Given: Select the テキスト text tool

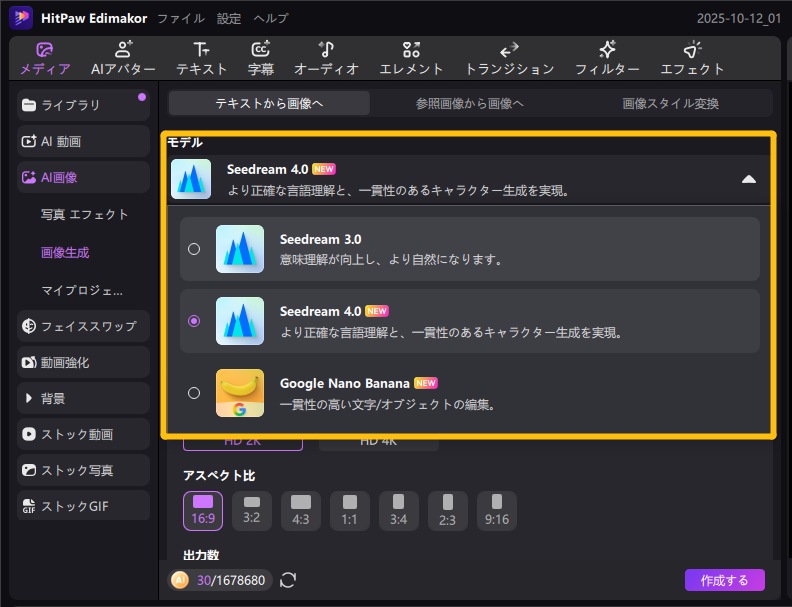Looking at the screenshot, I should coord(202,59).
